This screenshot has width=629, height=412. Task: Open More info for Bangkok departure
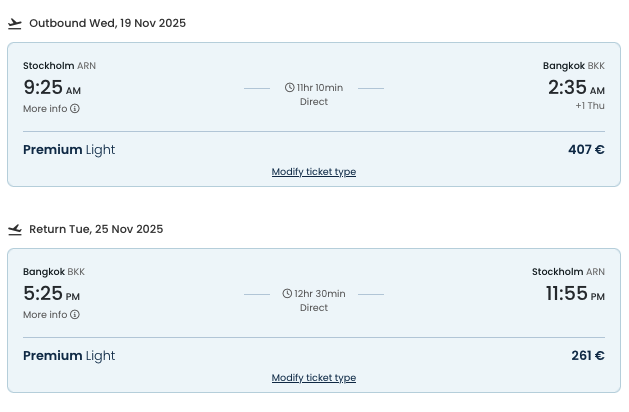[45, 315]
